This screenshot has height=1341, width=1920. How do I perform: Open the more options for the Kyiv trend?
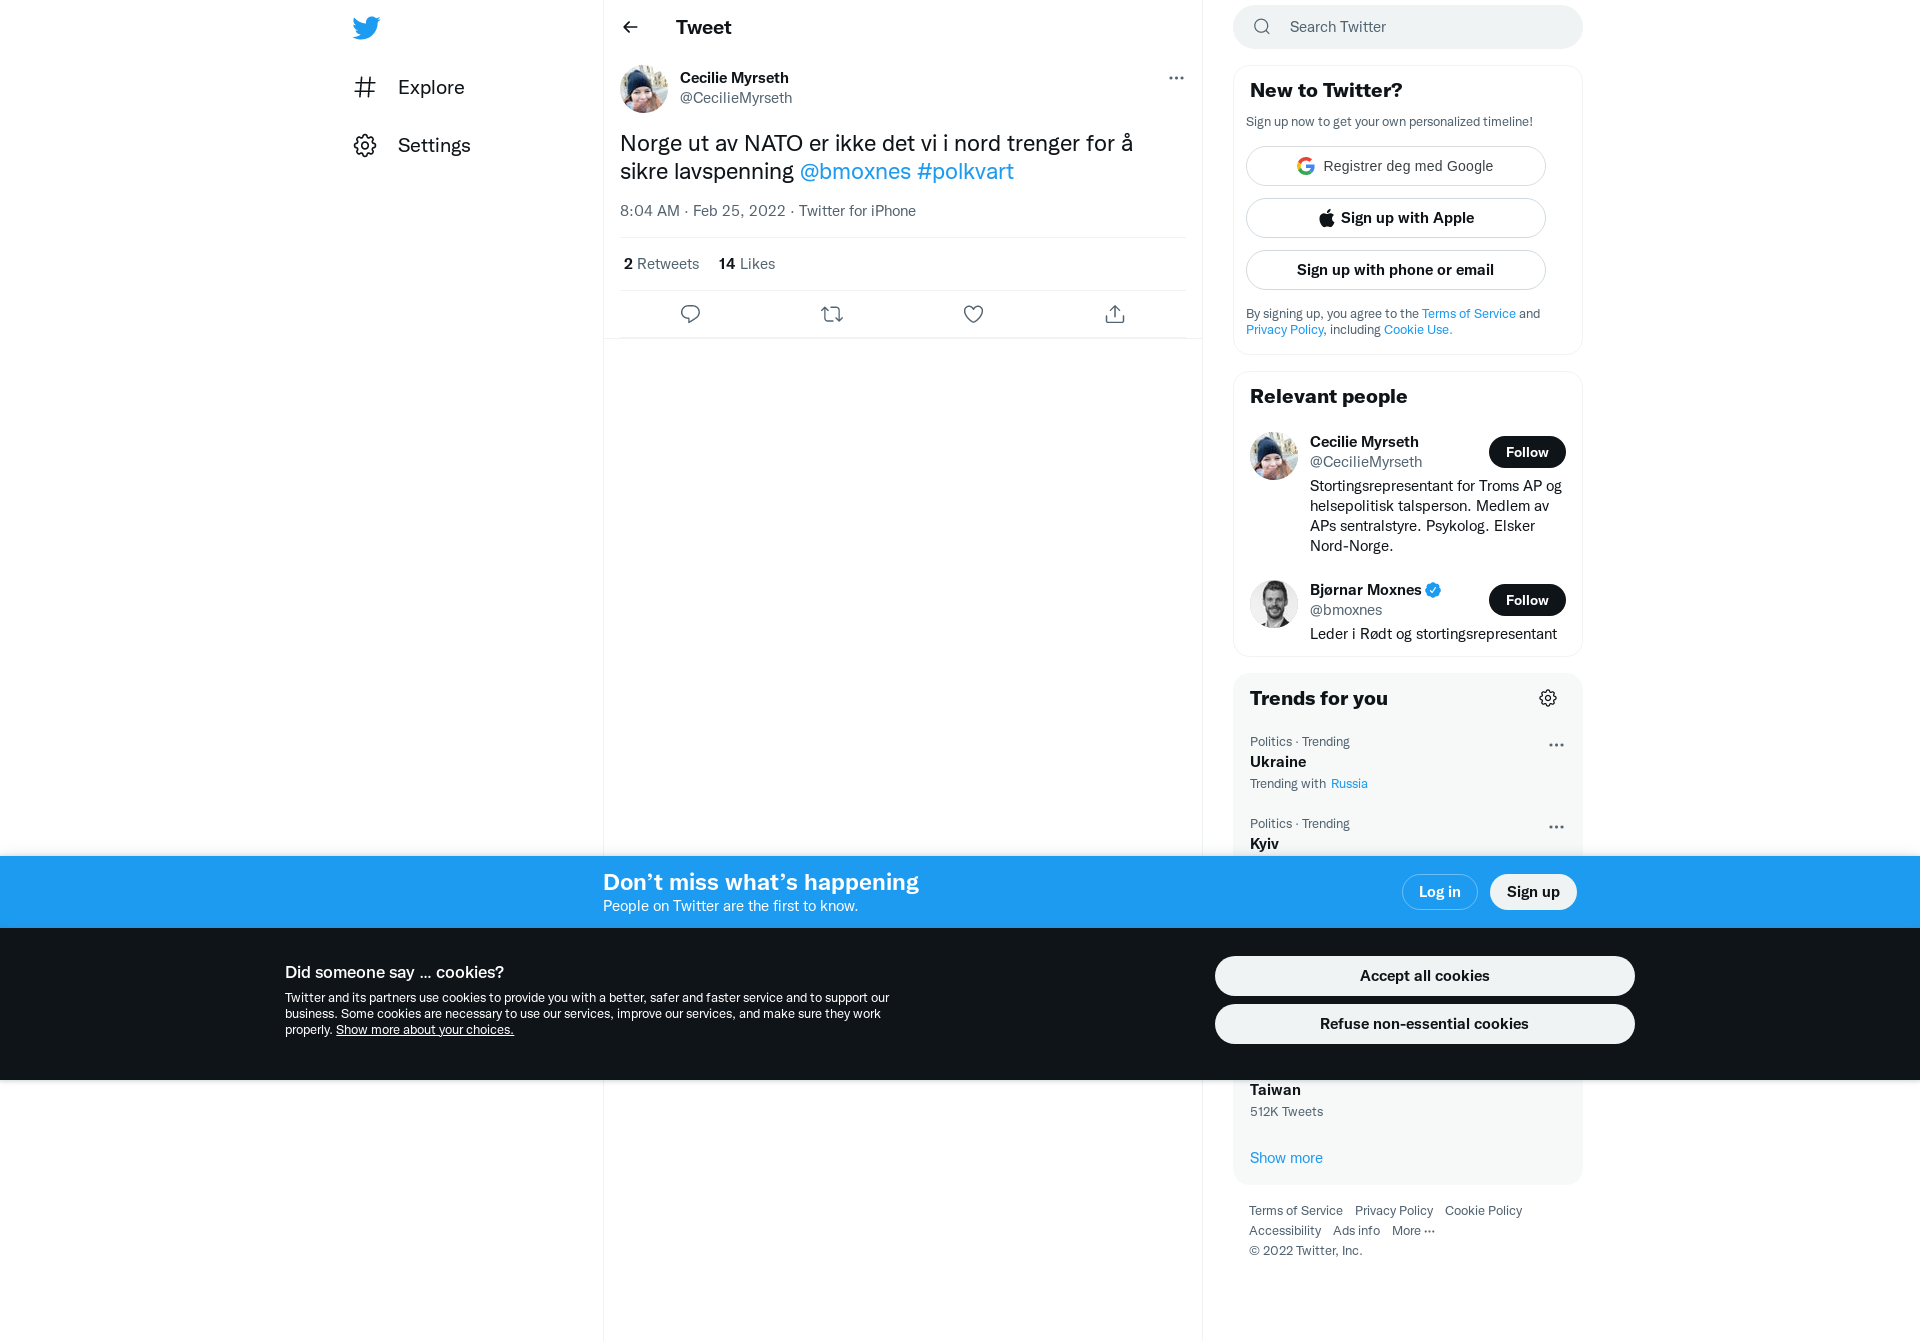(1556, 827)
